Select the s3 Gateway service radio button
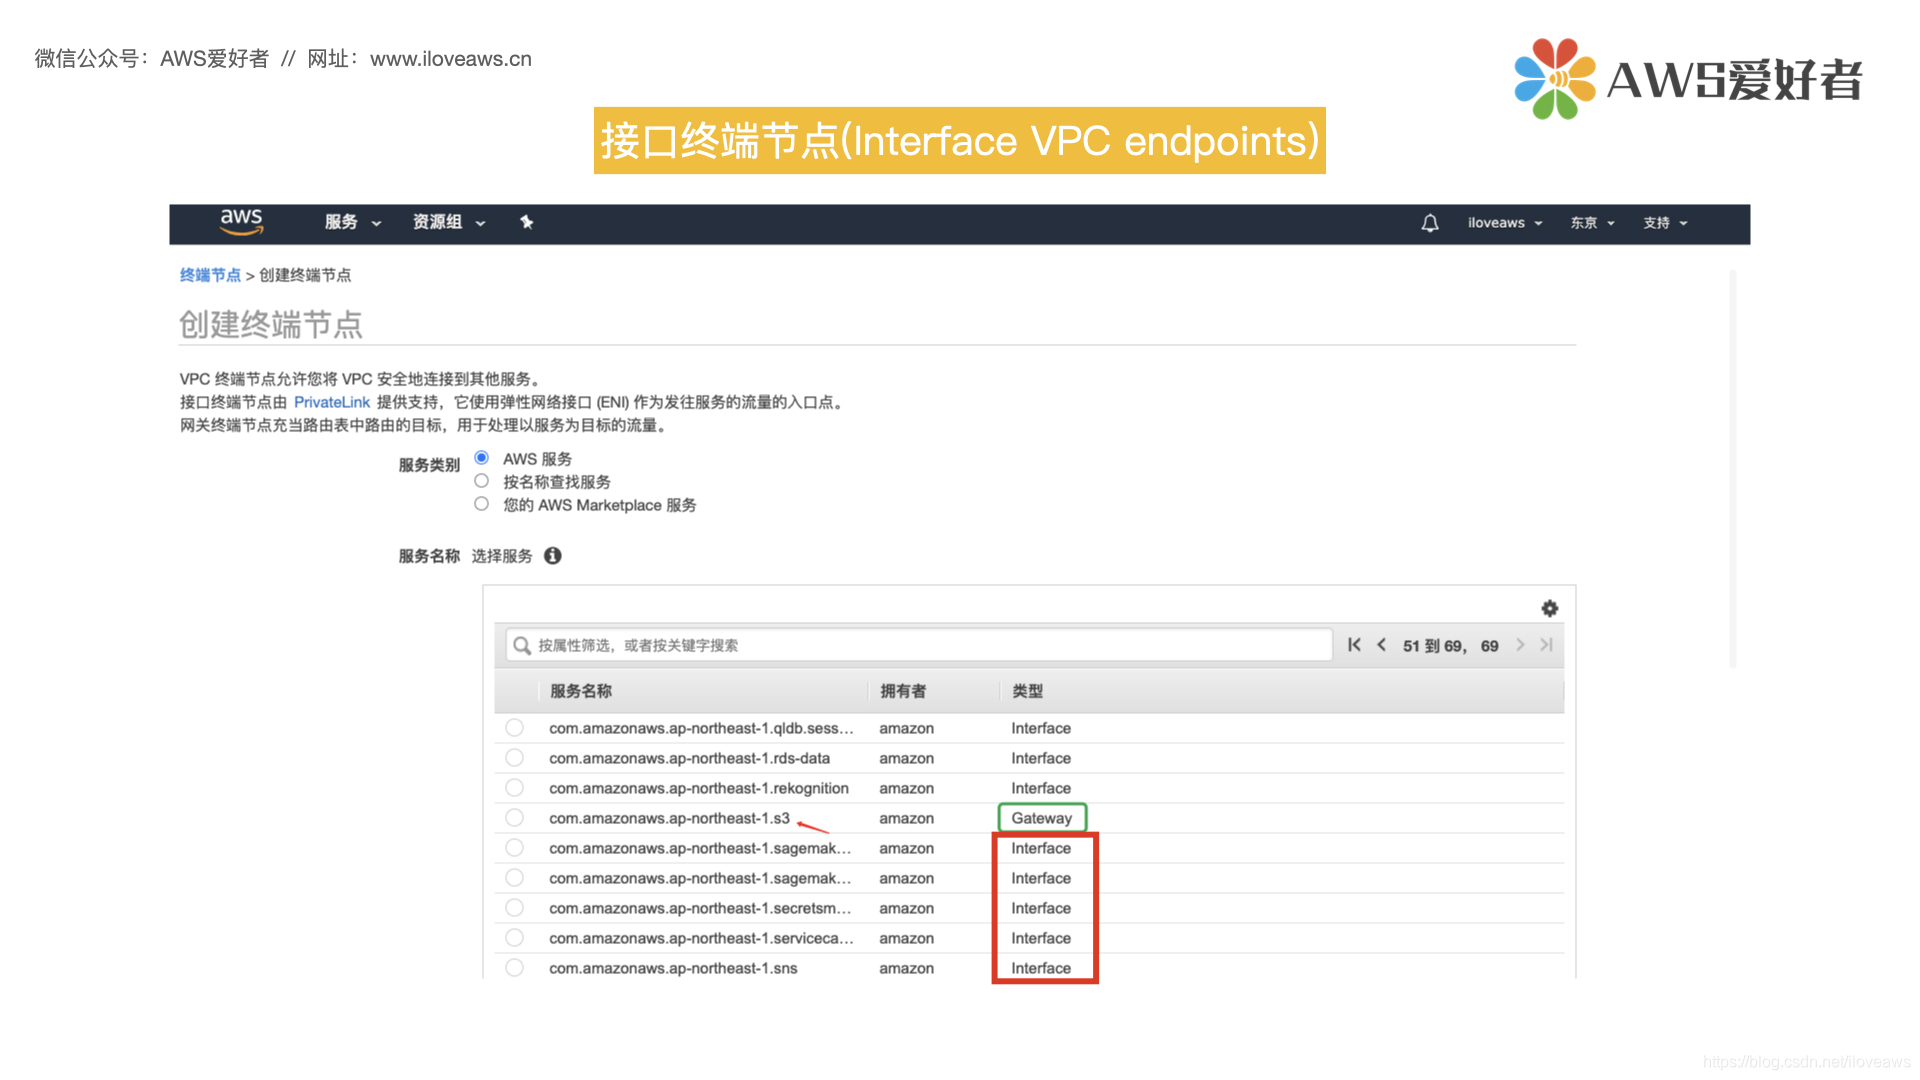The height and width of the screenshot is (1080, 1920). click(514, 818)
